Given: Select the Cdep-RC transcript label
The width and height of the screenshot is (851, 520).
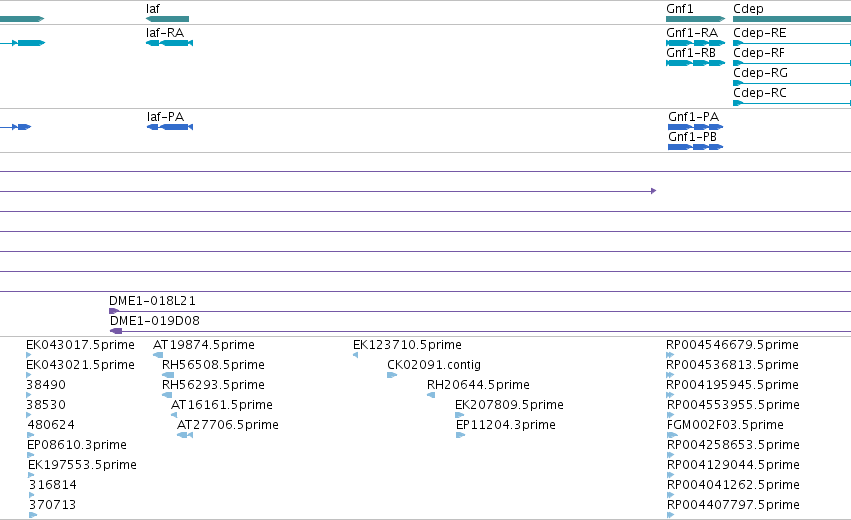Looking at the screenshot, I should pos(759,93).
